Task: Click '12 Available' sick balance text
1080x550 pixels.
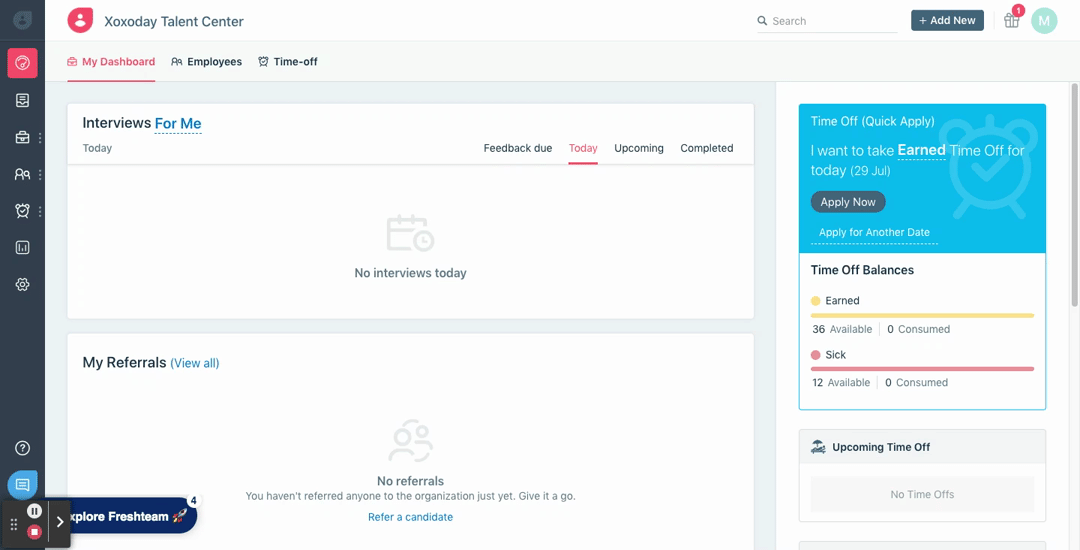Action: [841, 383]
